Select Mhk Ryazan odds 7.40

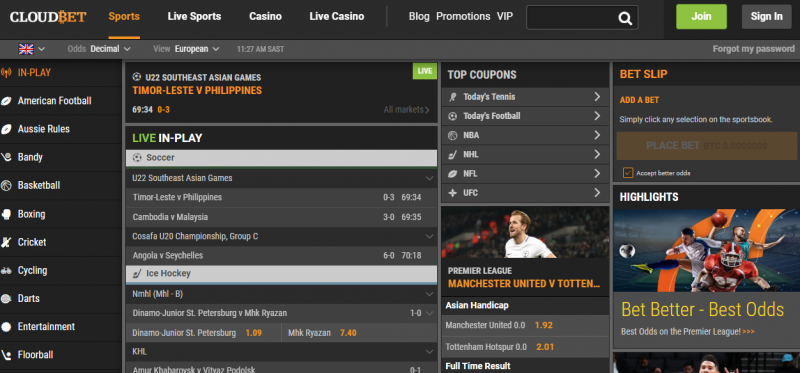coord(348,333)
